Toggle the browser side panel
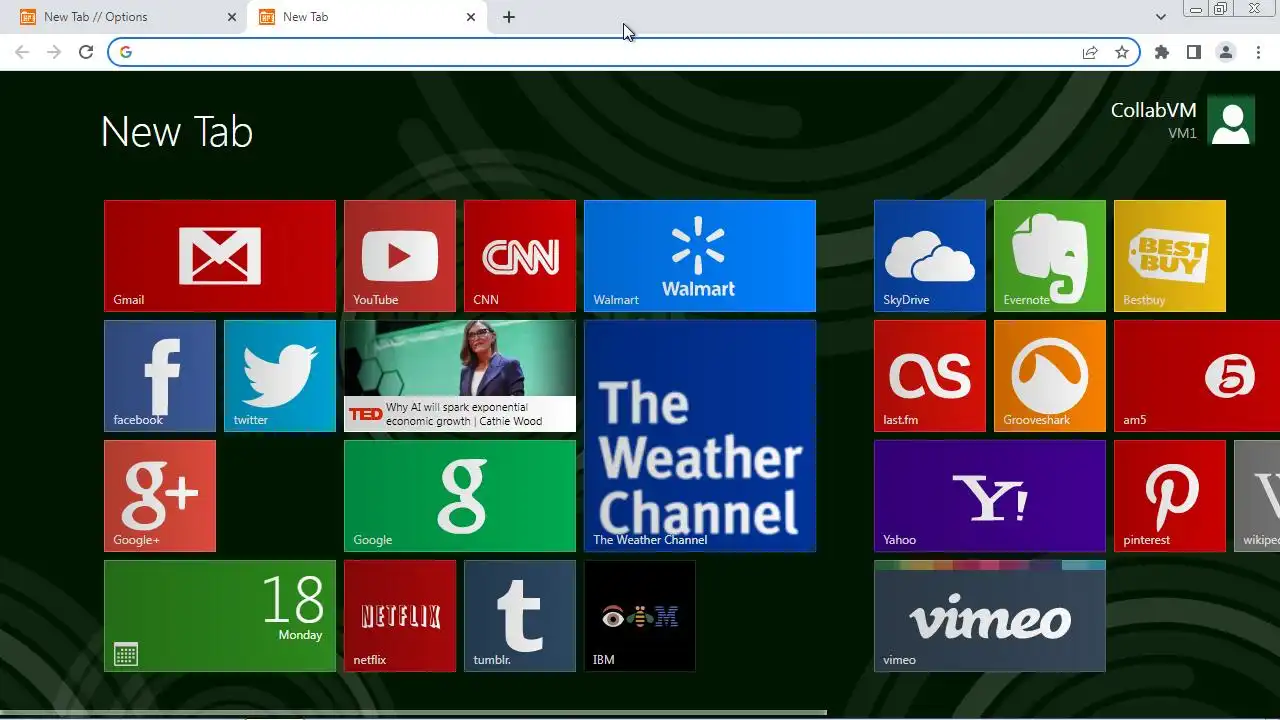This screenshot has height=720, width=1280. click(1194, 52)
